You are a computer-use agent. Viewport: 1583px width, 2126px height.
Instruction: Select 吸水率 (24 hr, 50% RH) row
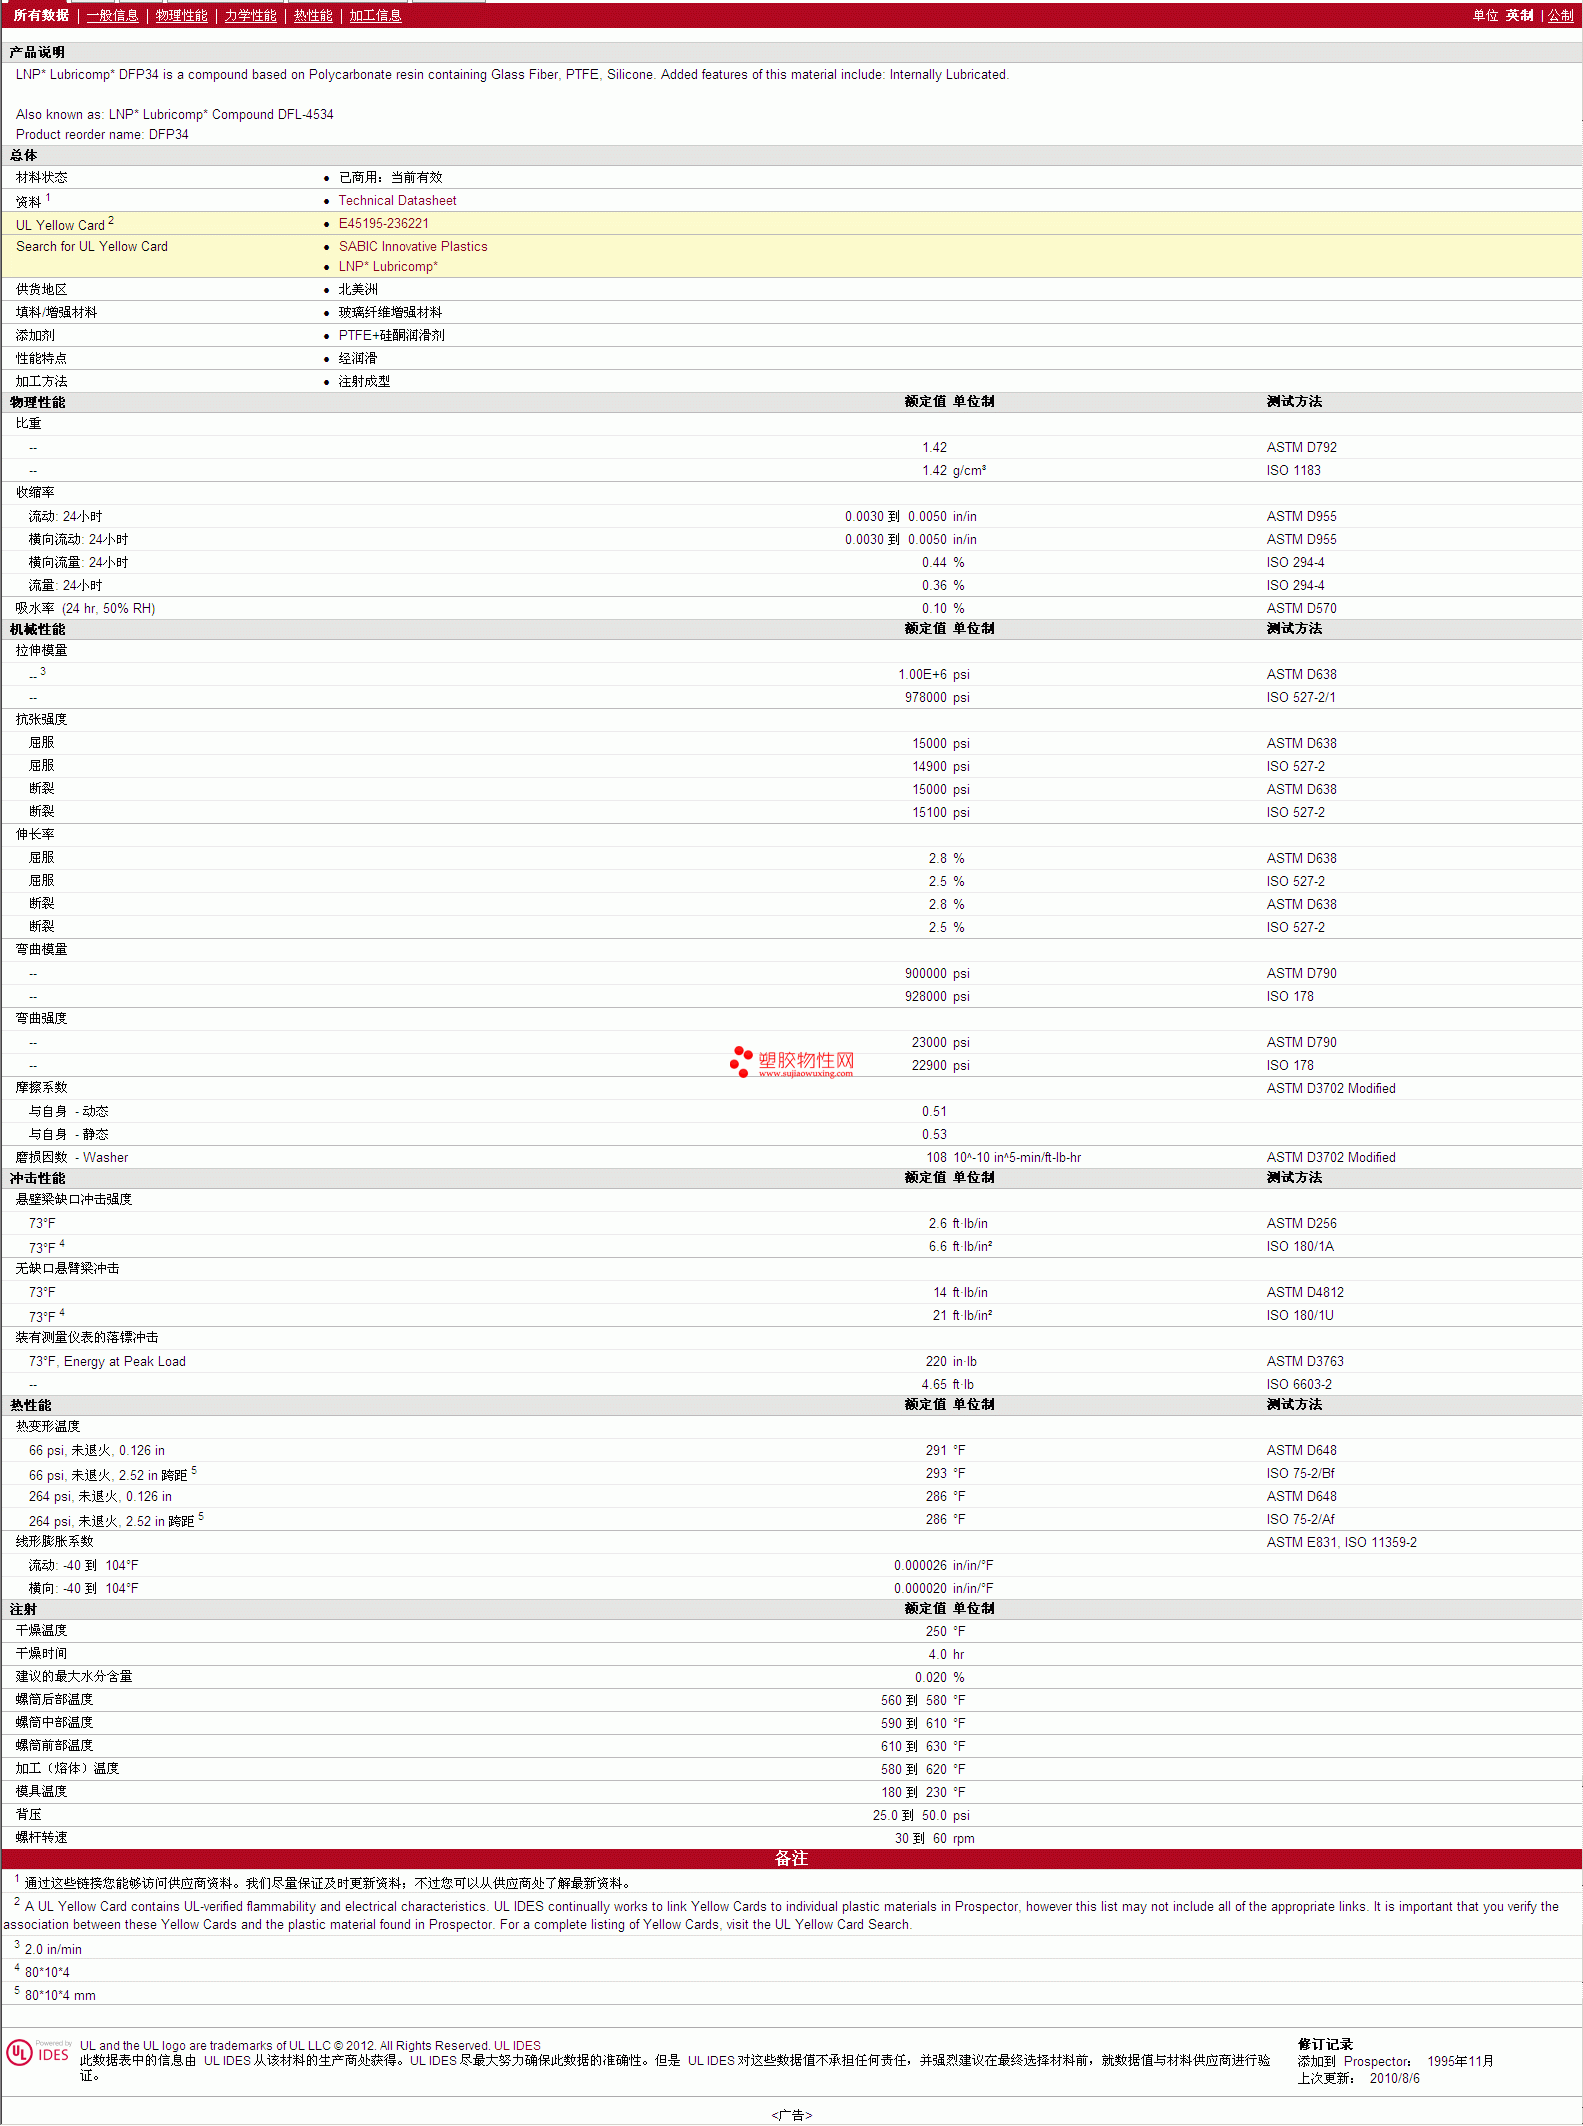point(791,608)
